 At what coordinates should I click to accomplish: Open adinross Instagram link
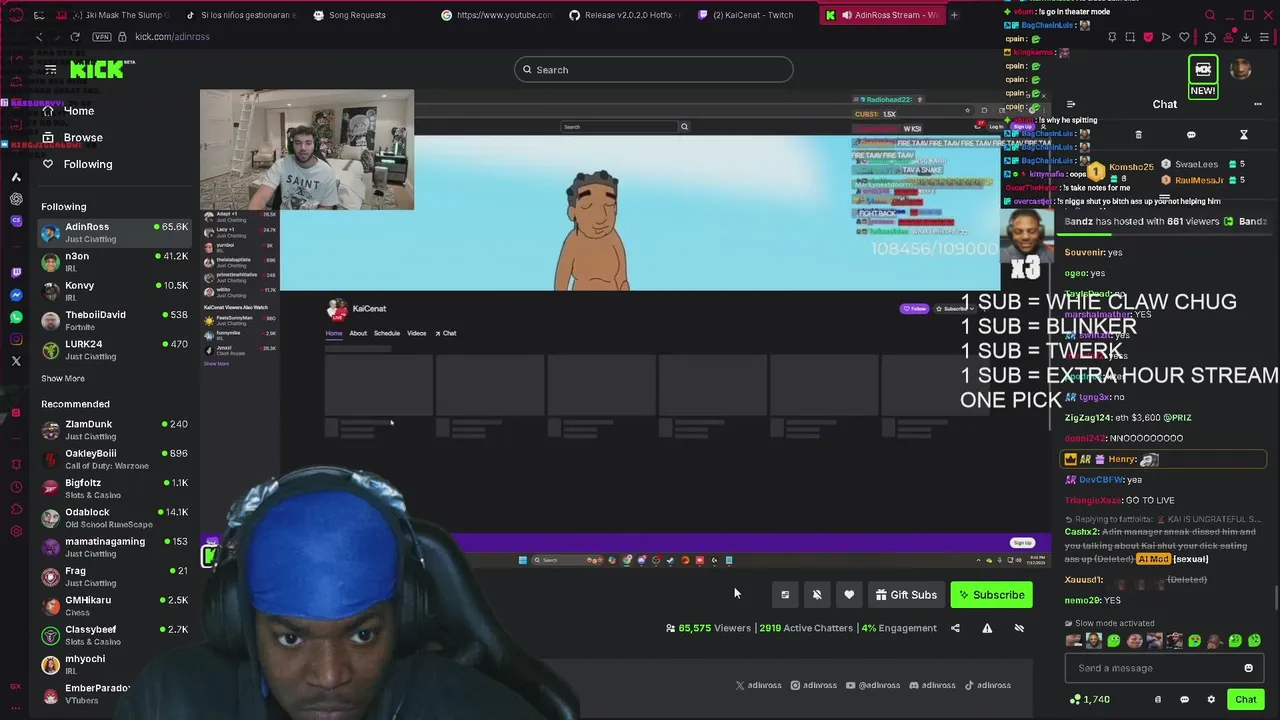pyautogui.click(x=813, y=685)
